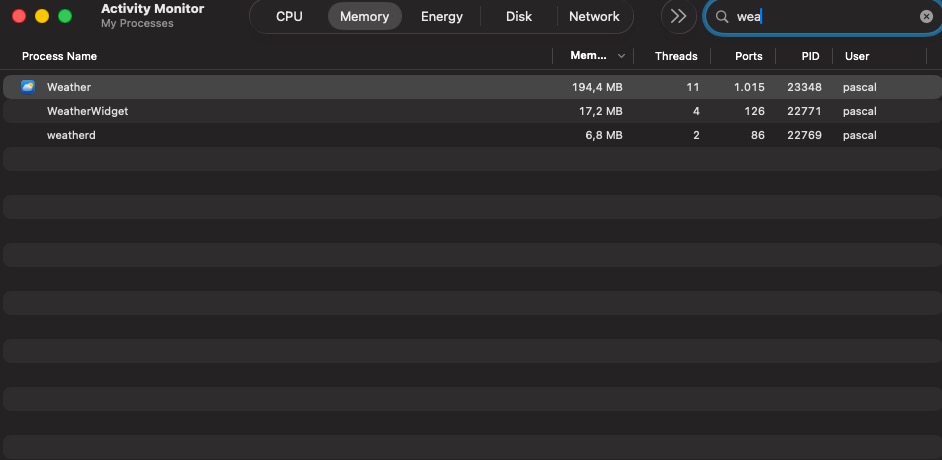Image resolution: width=942 pixels, height=460 pixels.
Task: Select the Weather process row
Action: [x=472, y=87]
